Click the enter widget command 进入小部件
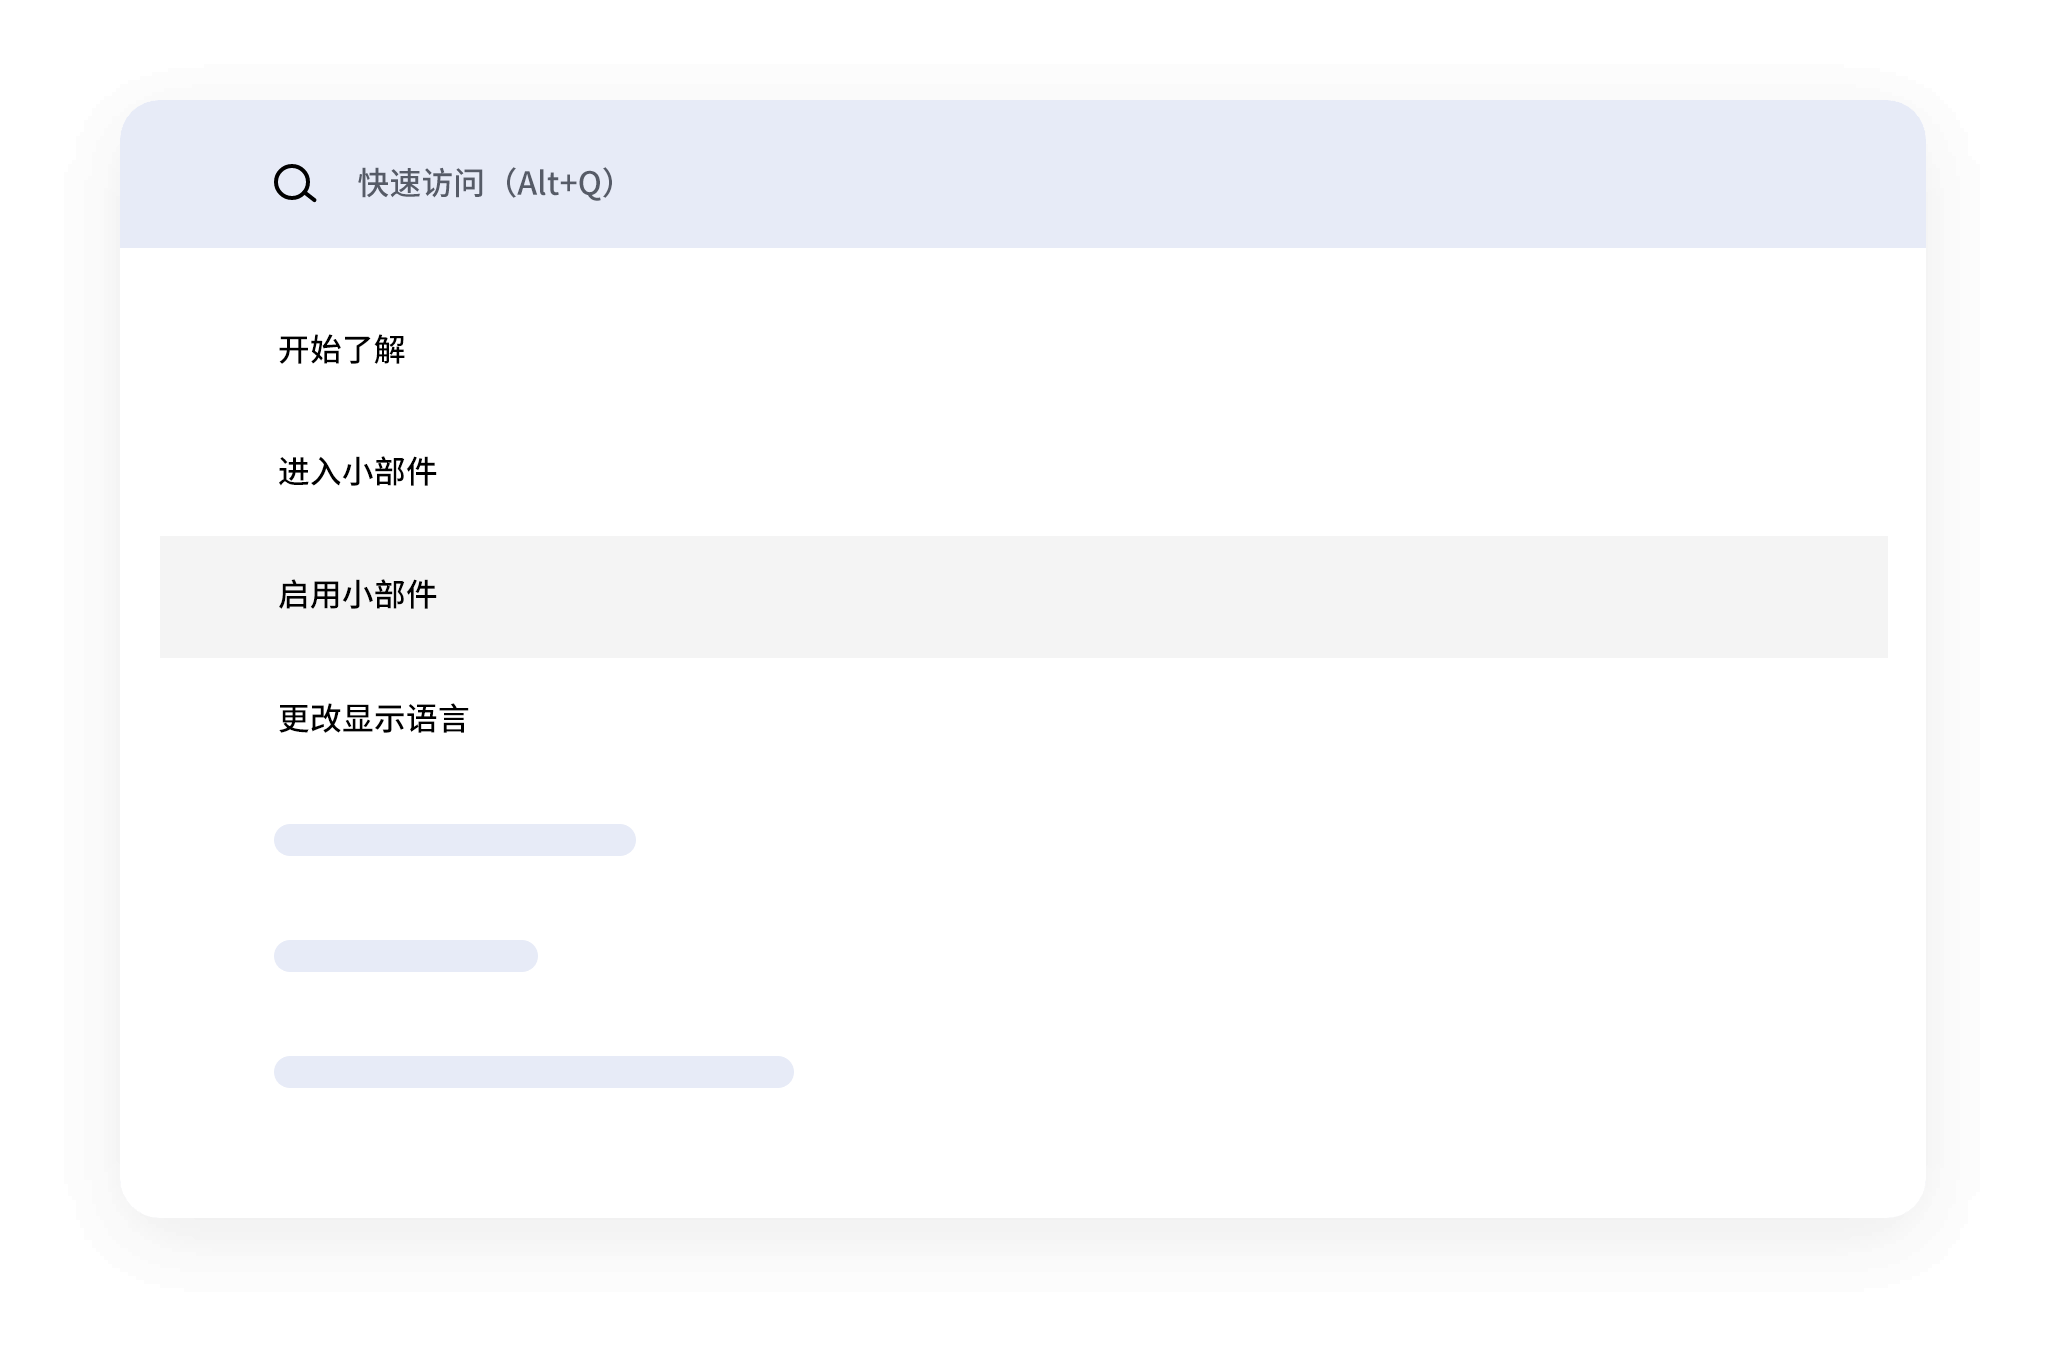Viewport: 2046px width, 1358px height. point(357,472)
